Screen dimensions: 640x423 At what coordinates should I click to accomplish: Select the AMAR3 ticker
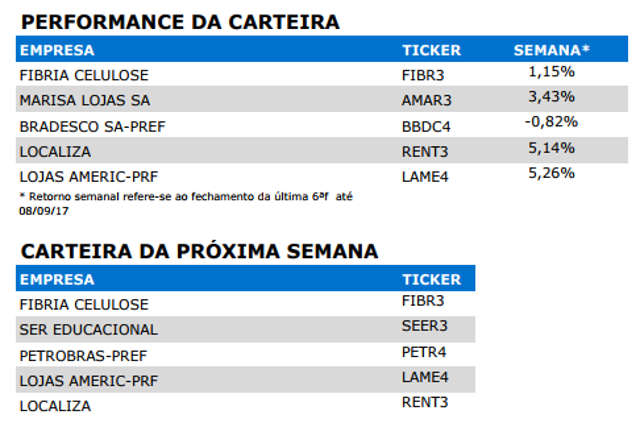tap(427, 100)
